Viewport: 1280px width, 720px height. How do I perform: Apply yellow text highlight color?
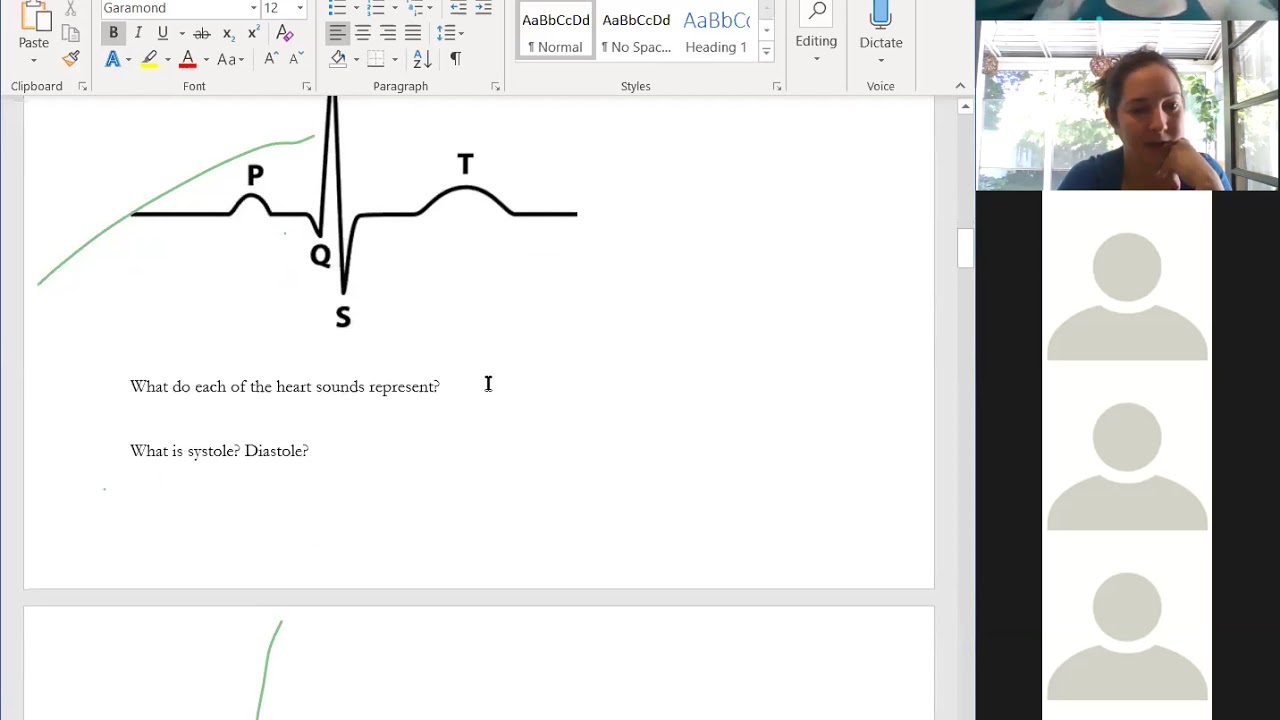(149, 59)
